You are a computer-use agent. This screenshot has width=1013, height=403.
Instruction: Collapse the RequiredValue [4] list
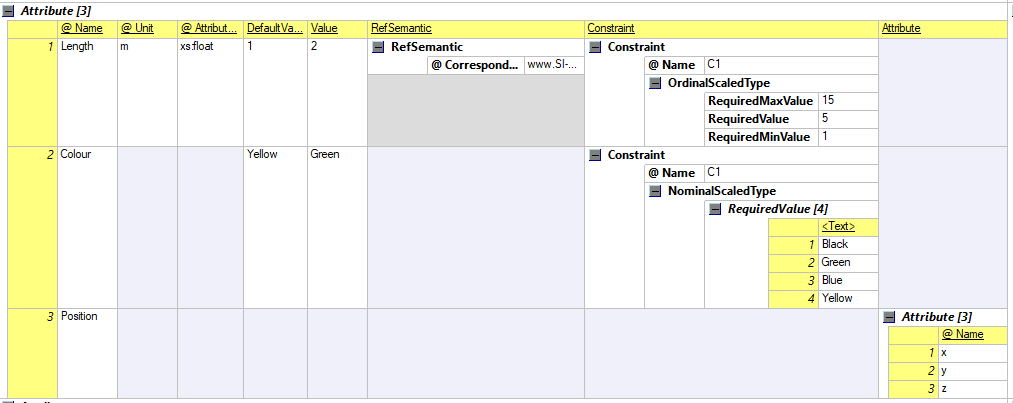point(714,209)
